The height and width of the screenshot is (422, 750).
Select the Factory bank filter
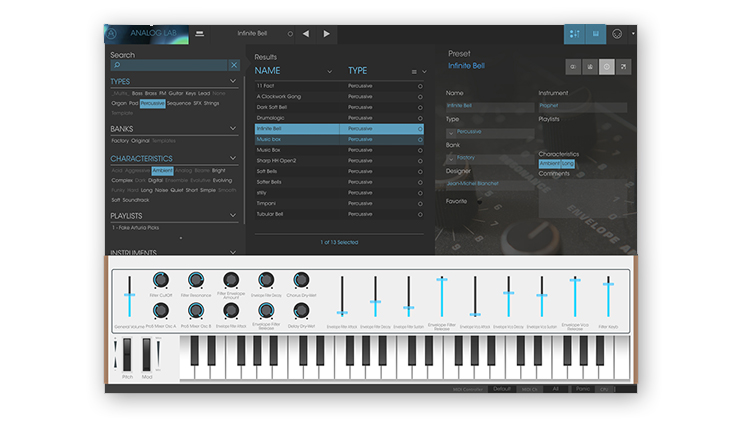point(120,141)
